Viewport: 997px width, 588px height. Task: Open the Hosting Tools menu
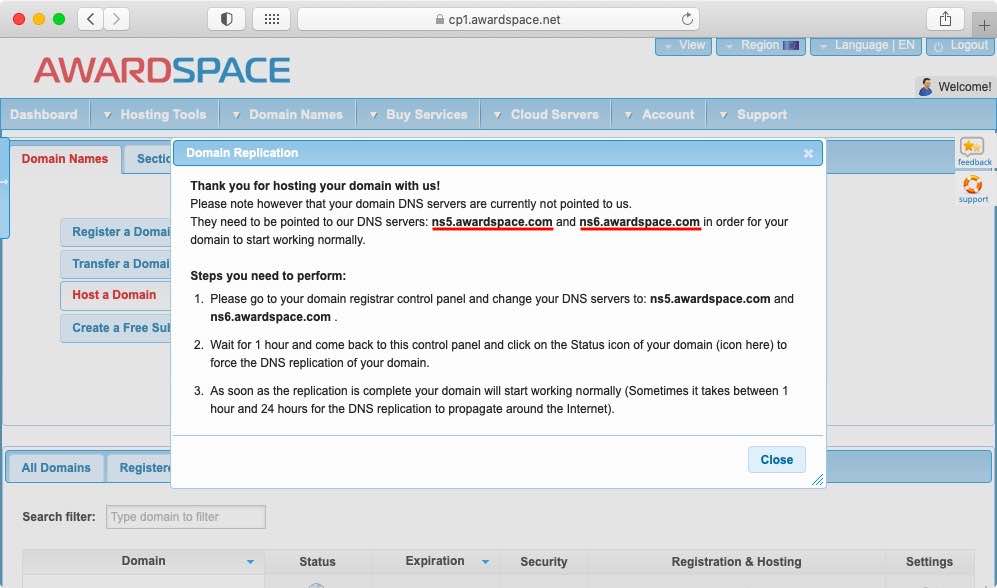click(x=162, y=114)
